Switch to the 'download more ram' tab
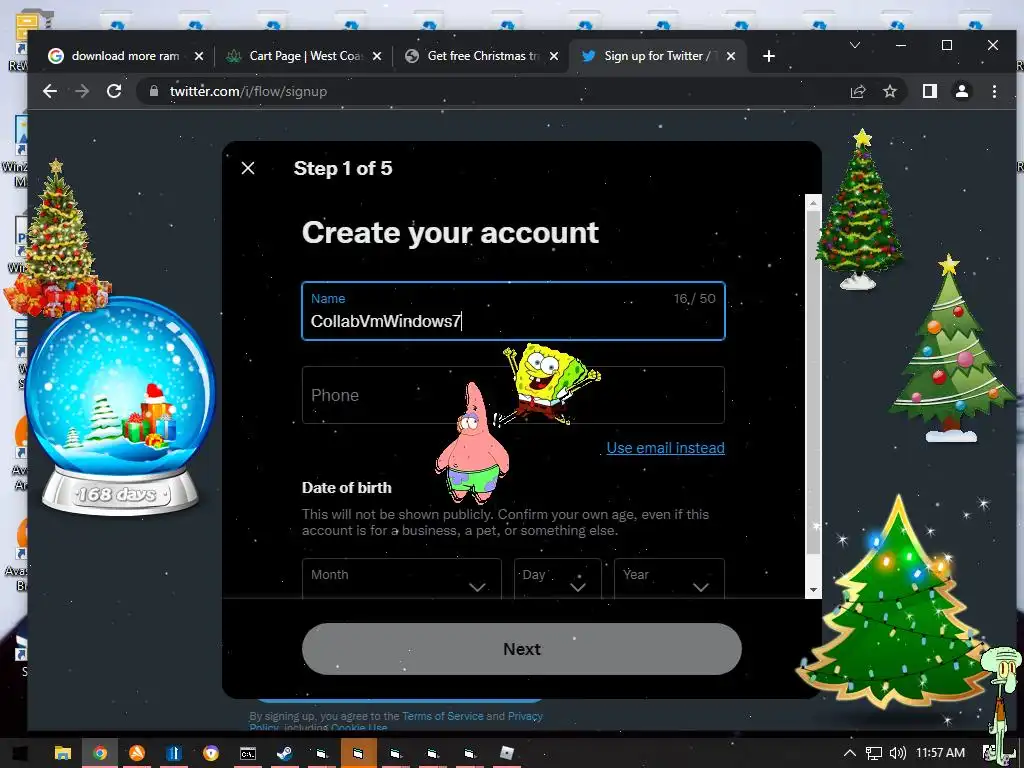This screenshot has height=768, width=1024. pos(125,56)
